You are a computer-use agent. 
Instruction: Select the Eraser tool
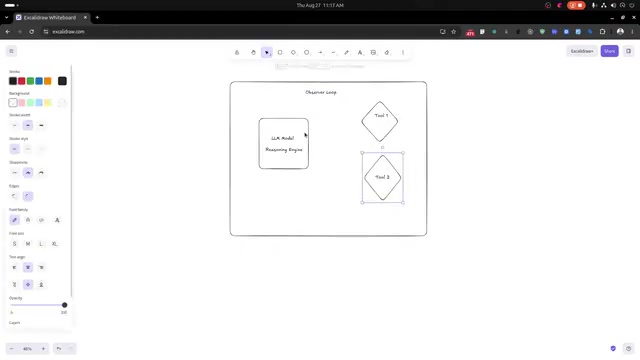tap(387, 52)
